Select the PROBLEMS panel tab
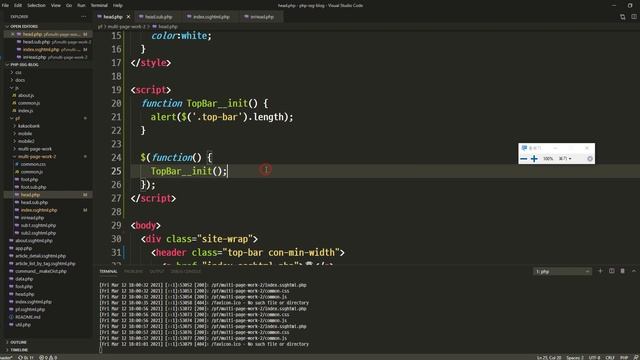This screenshot has height=360, width=640. pyautogui.click(x=133, y=271)
